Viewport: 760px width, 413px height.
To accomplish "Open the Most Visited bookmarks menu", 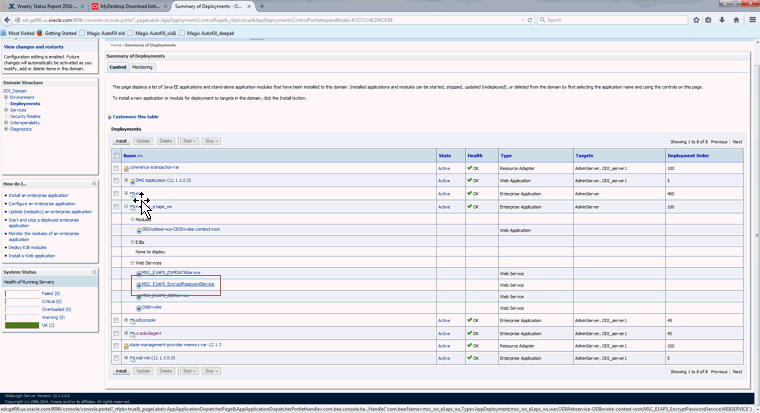I will click(x=17, y=33).
